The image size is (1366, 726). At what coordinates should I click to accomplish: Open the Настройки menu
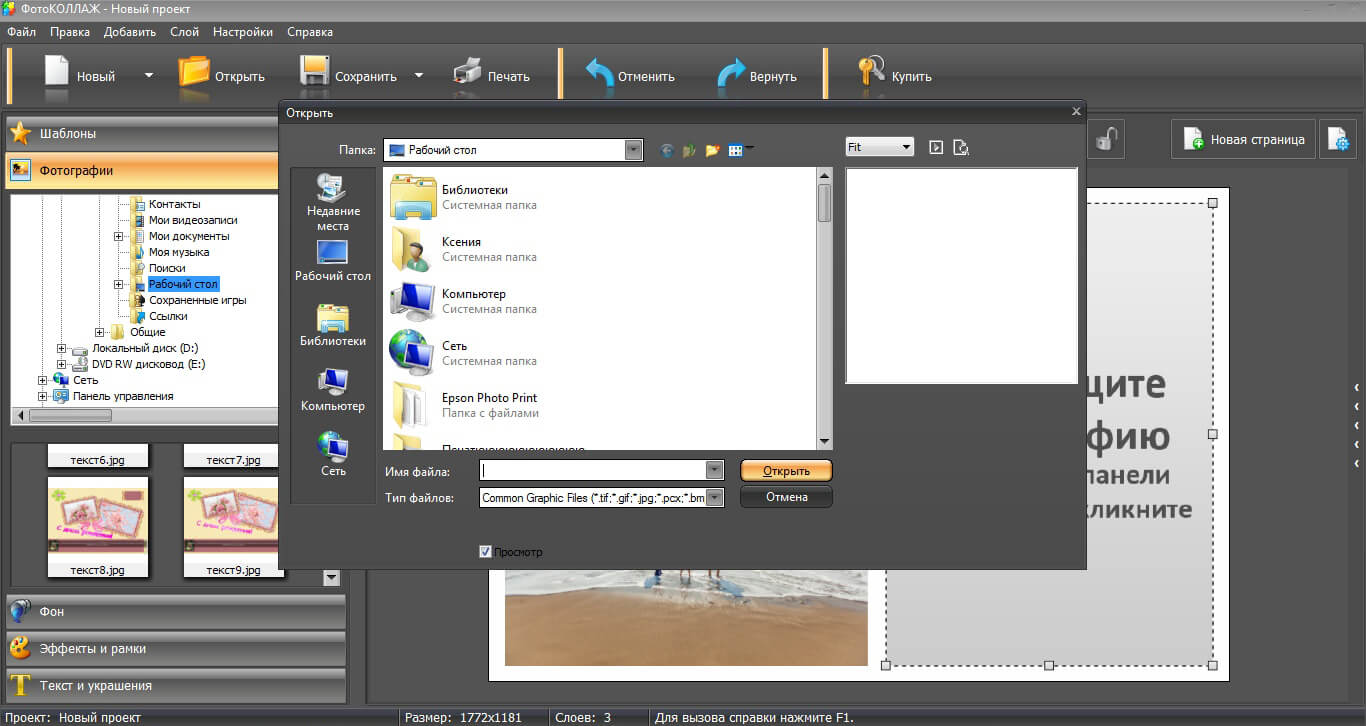pyautogui.click(x=243, y=32)
